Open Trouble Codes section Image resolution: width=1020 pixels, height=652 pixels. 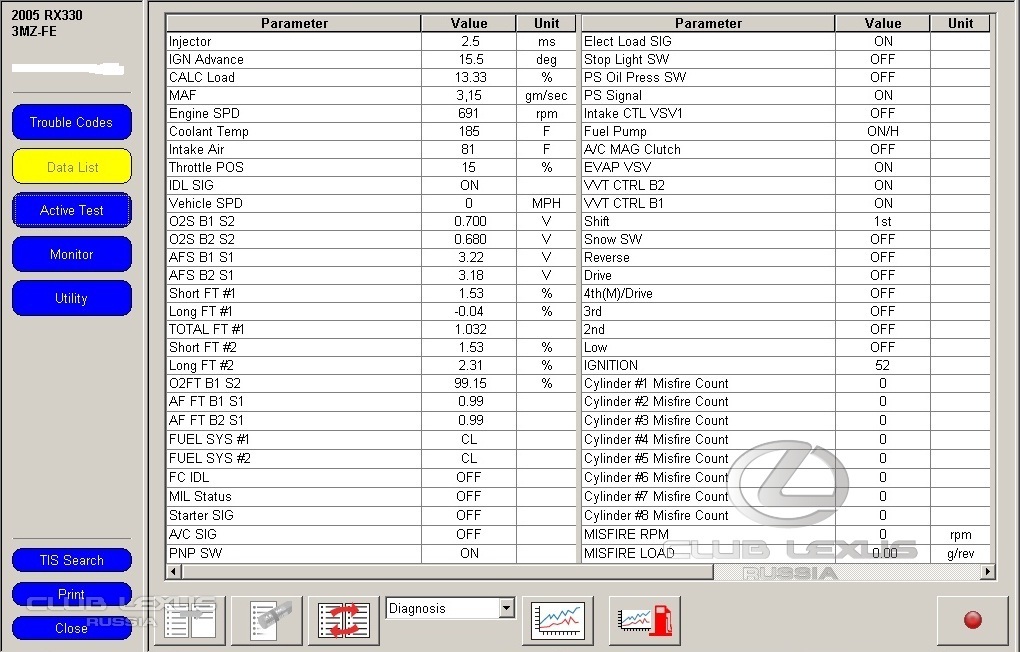[72, 122]
